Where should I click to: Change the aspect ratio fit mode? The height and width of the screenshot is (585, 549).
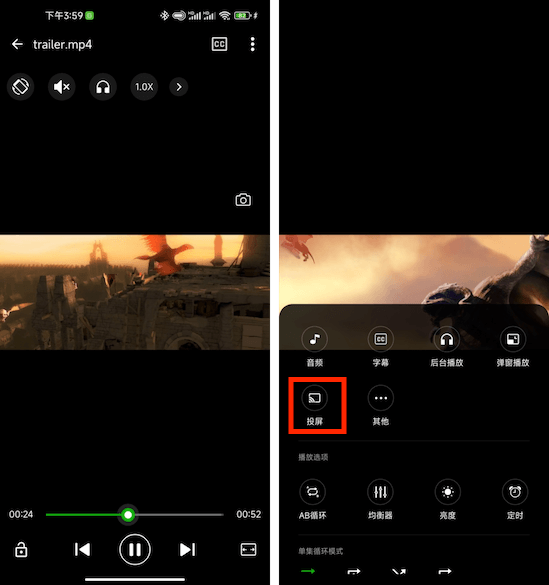(248, 550)
